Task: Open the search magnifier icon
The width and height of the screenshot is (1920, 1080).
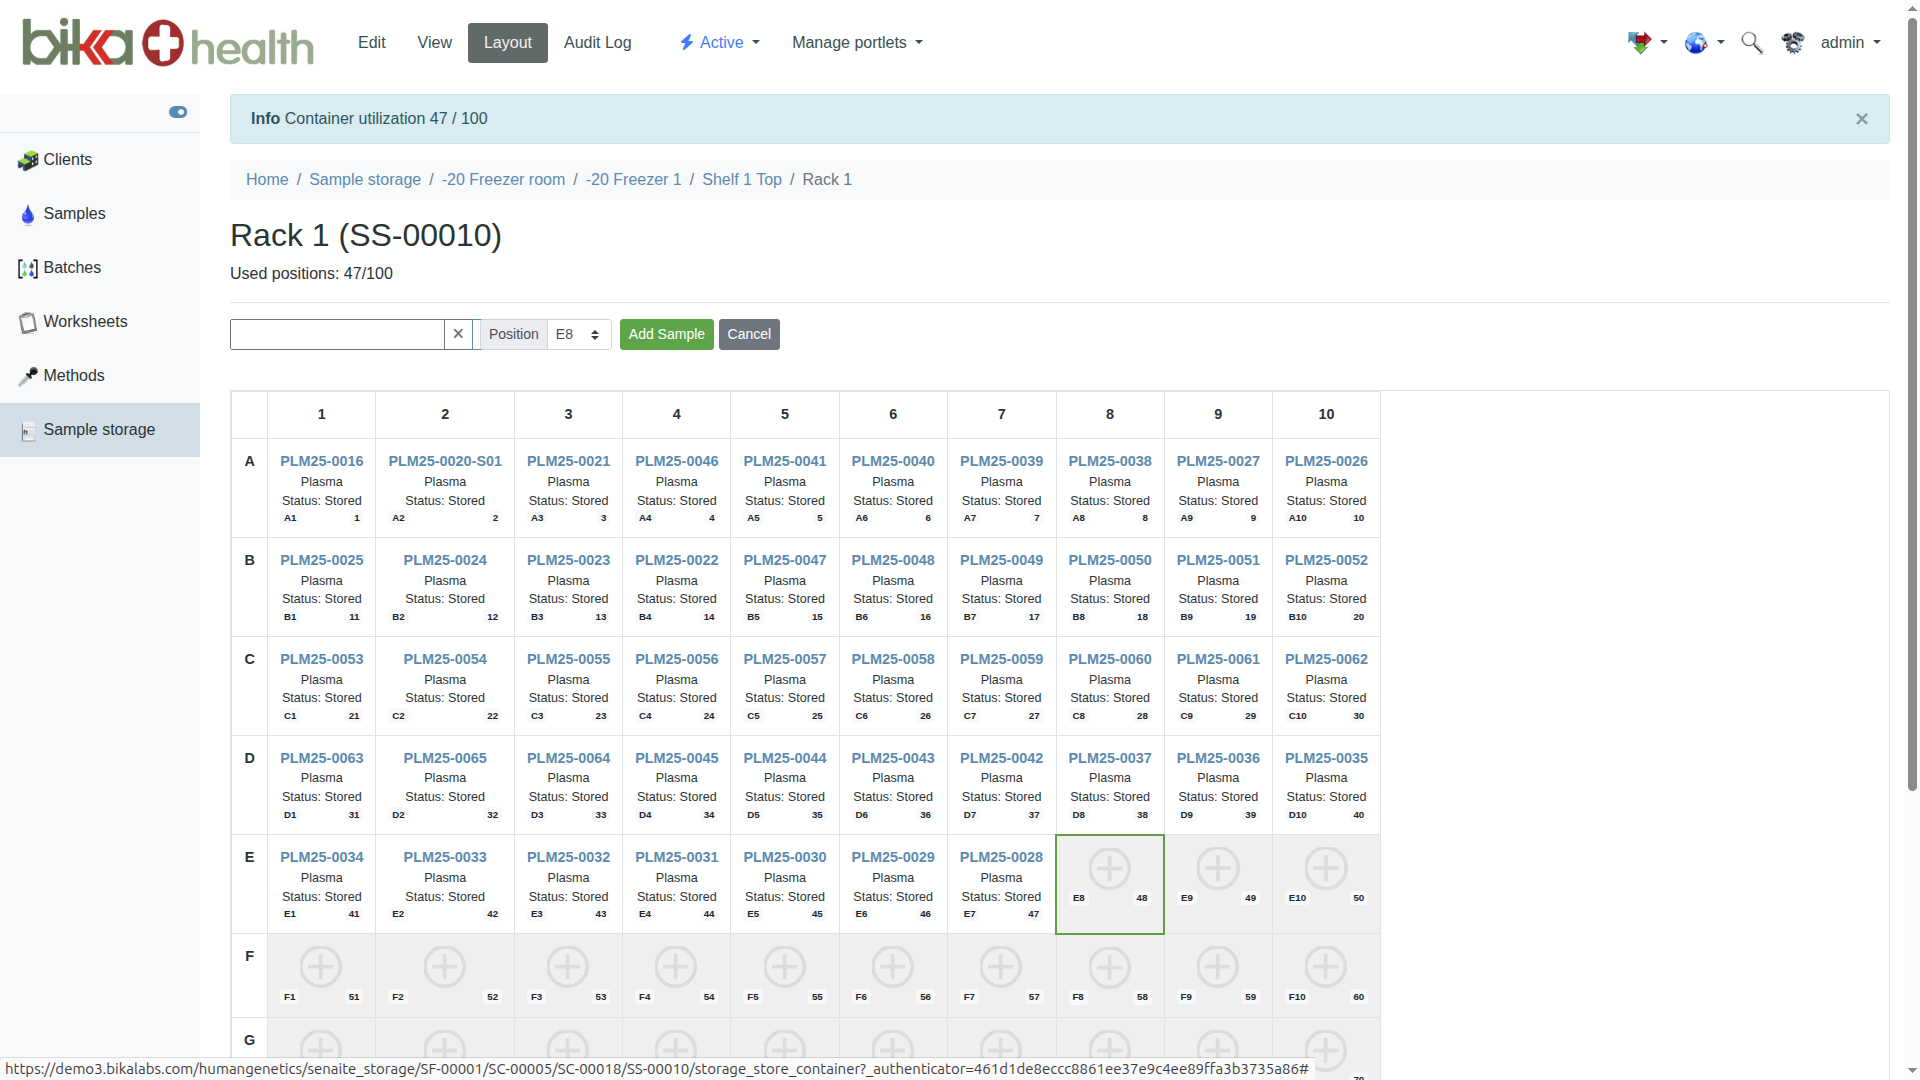Action: tap(1751, 42)
